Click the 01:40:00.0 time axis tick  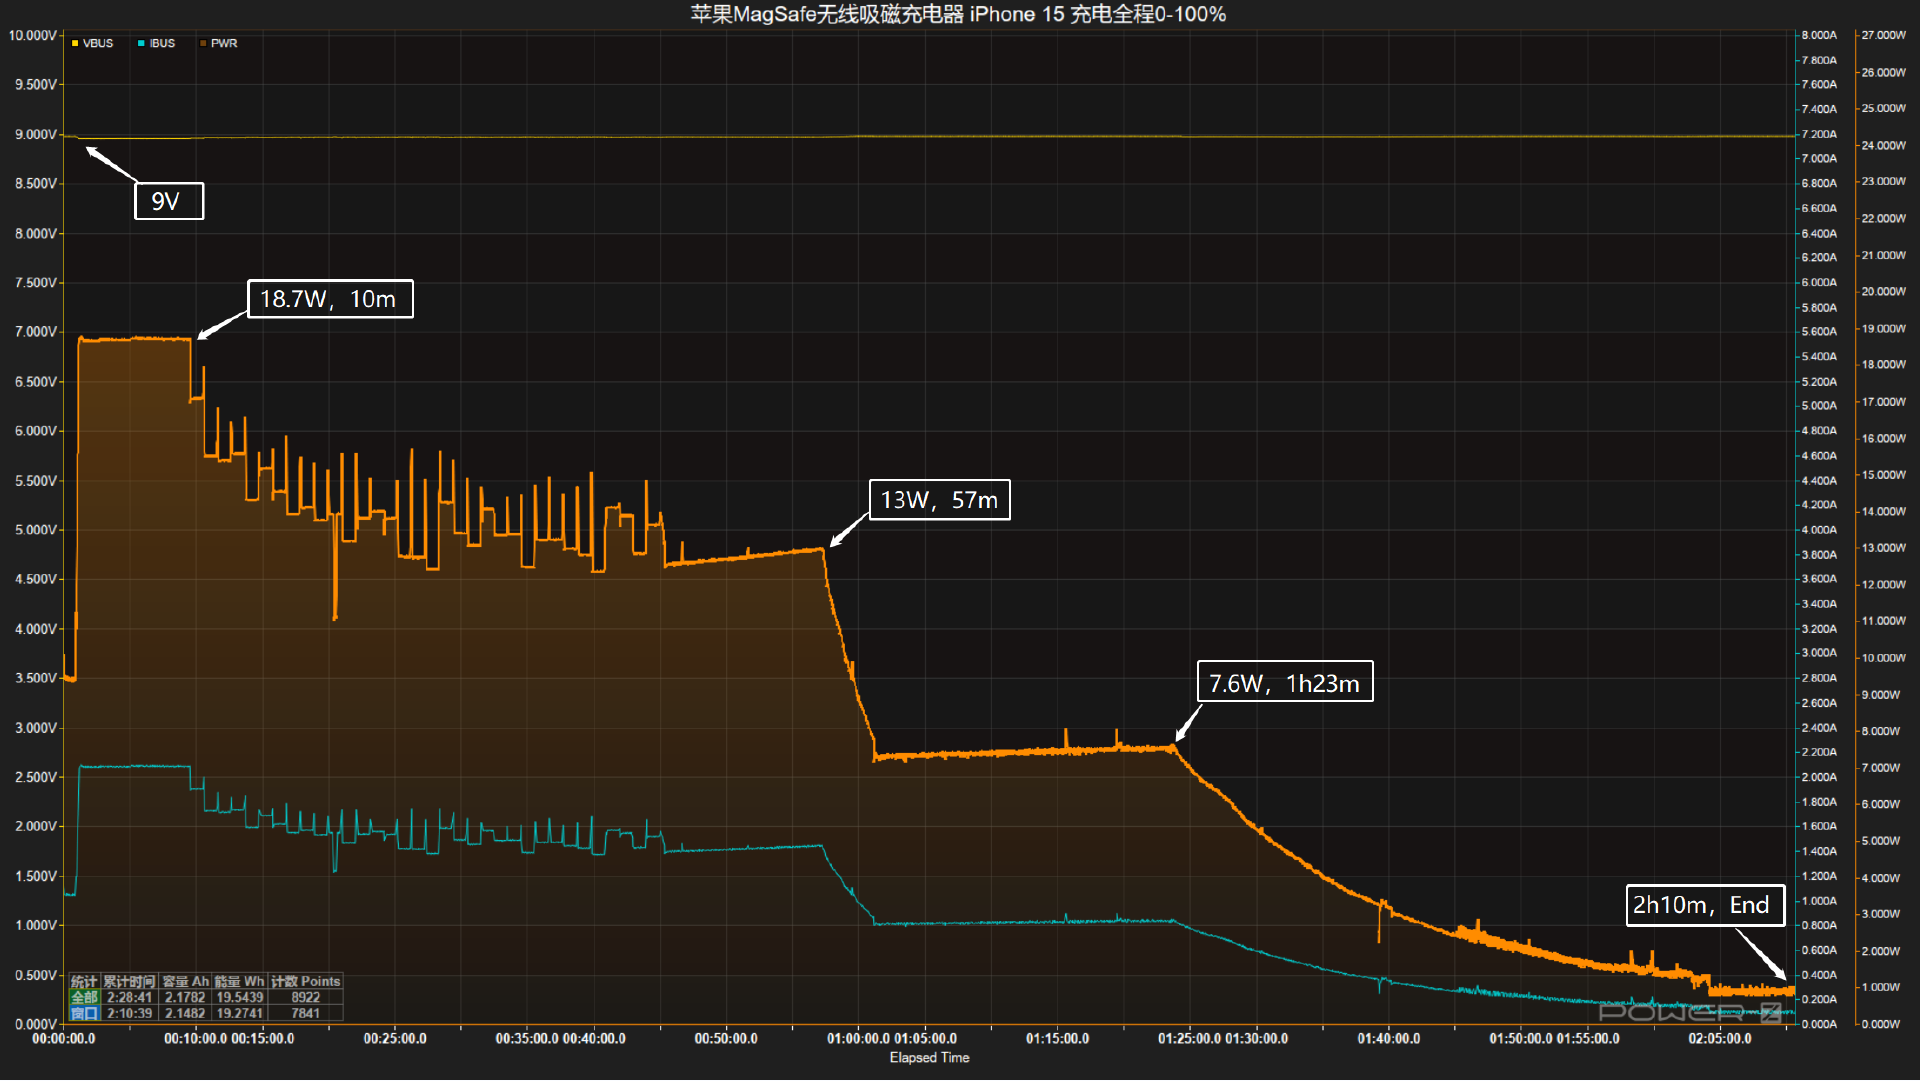coord(1388,1039)
